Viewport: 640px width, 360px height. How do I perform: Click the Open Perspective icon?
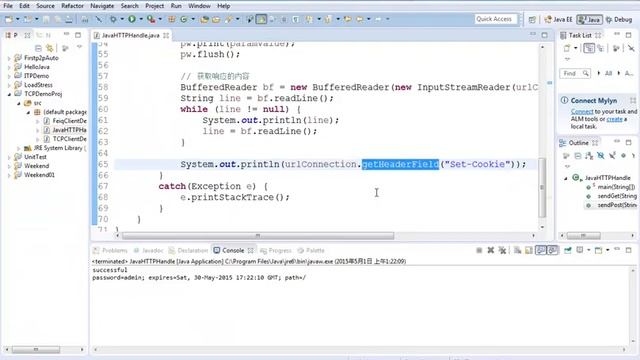(532, 19)
